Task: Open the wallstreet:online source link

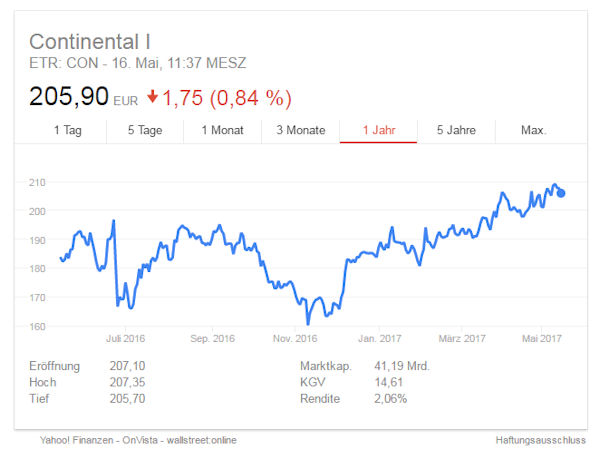Action: [201, 440]
